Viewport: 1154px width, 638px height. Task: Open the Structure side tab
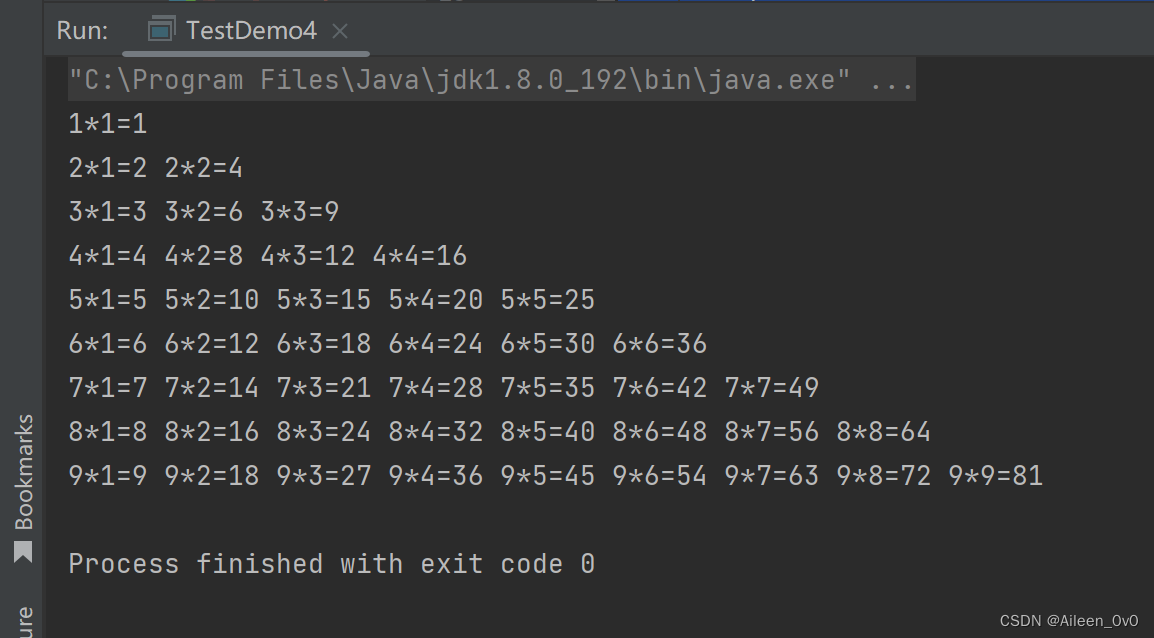click(x=24, y=622)
